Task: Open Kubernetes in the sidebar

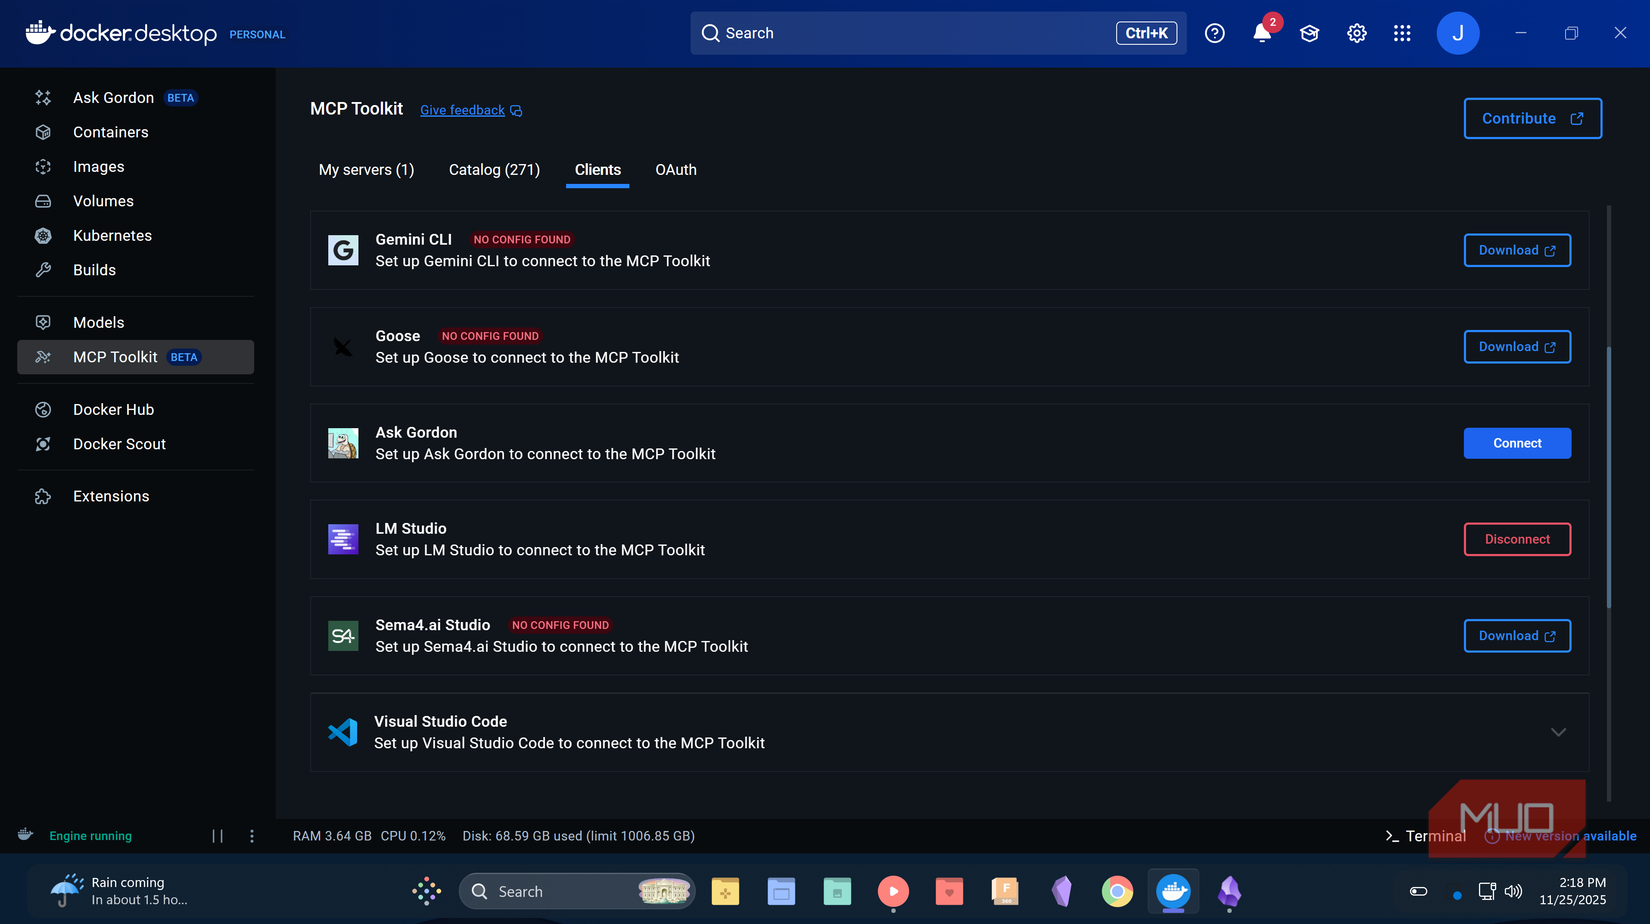Action: 135,236
